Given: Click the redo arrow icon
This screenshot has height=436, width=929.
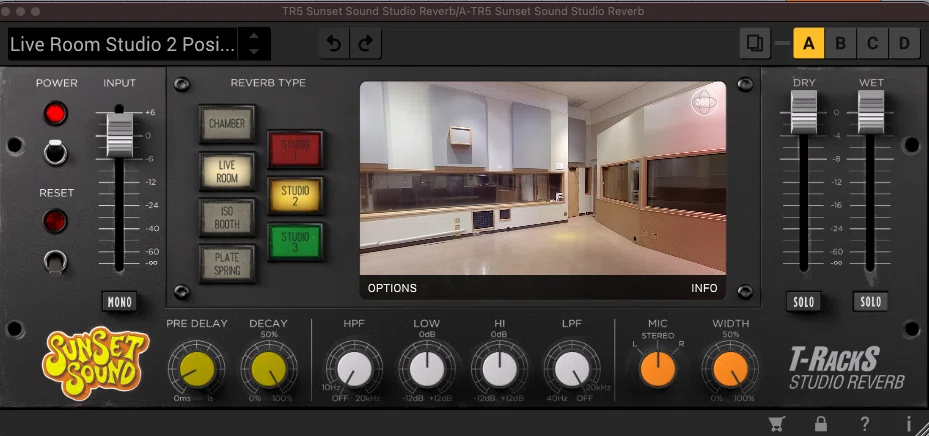Looking at the screenshot, I should [x=366, y=44].
